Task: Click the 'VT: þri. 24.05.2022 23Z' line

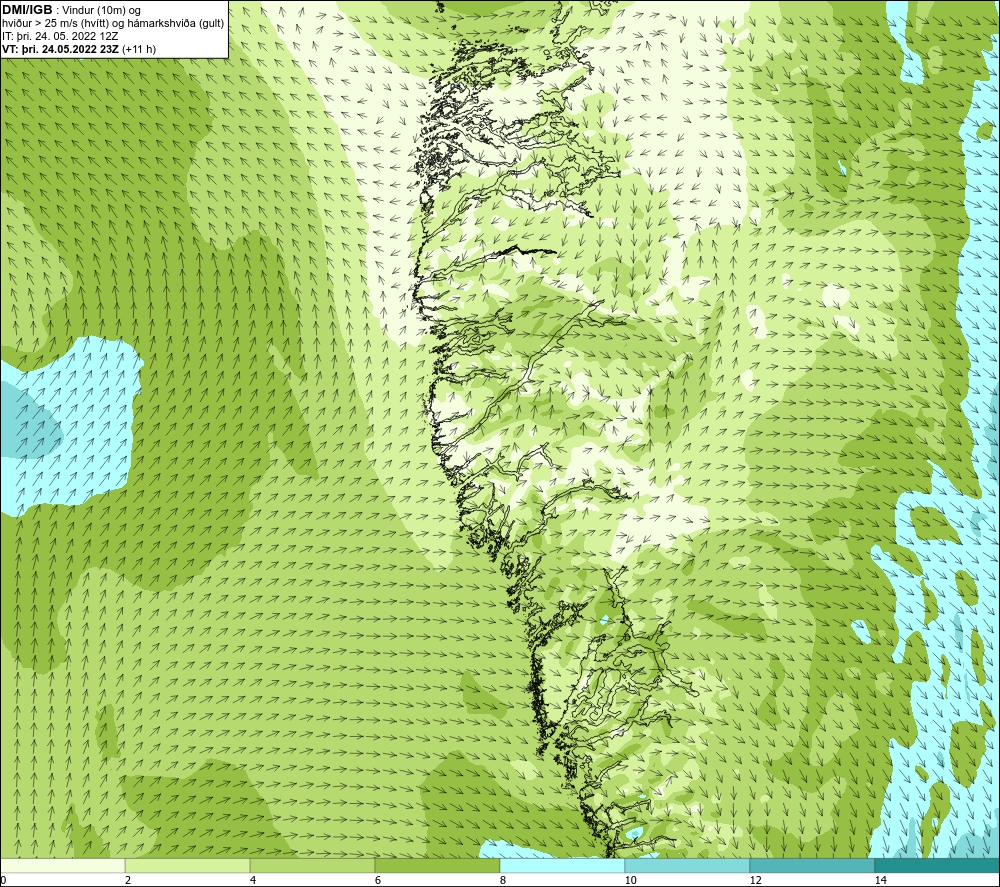Action: 61,48
